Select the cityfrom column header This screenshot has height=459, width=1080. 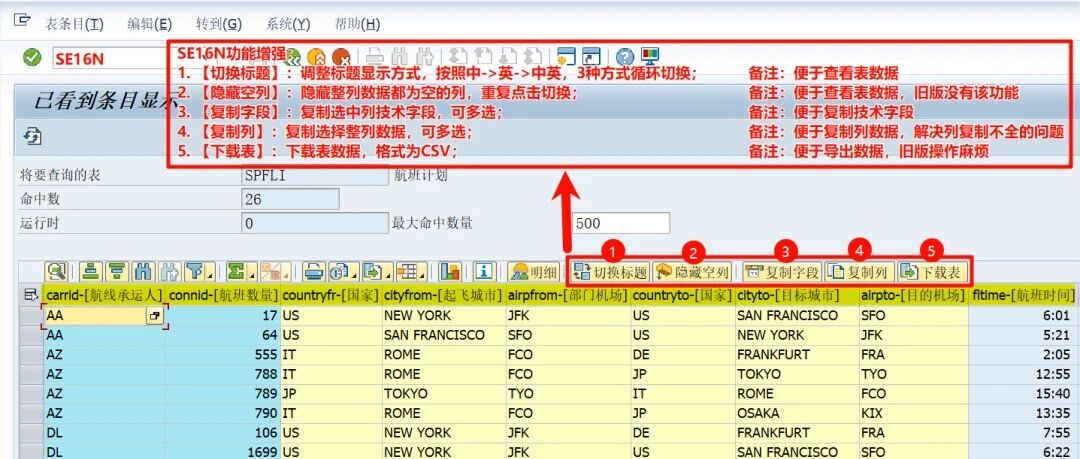[x=444, y=296]
